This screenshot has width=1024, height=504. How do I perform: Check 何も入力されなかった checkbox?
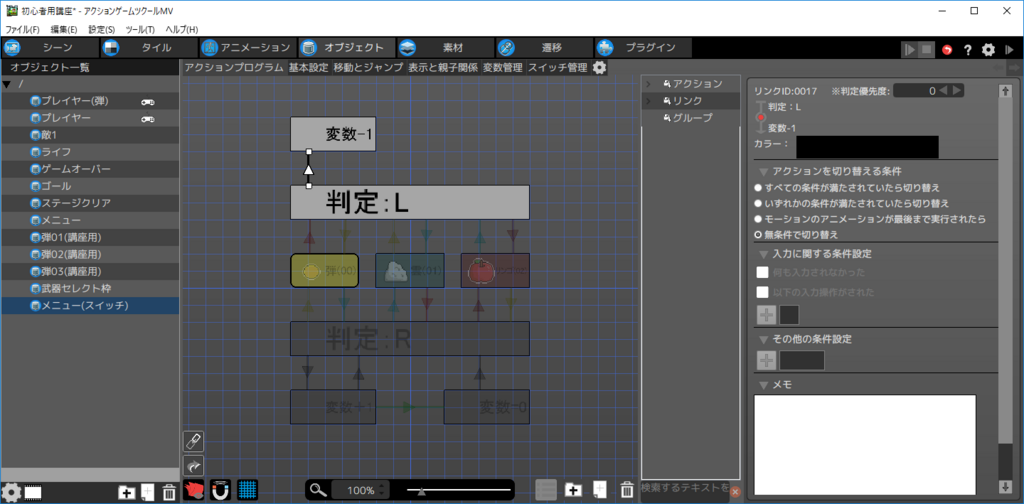[x=762, y=272]
